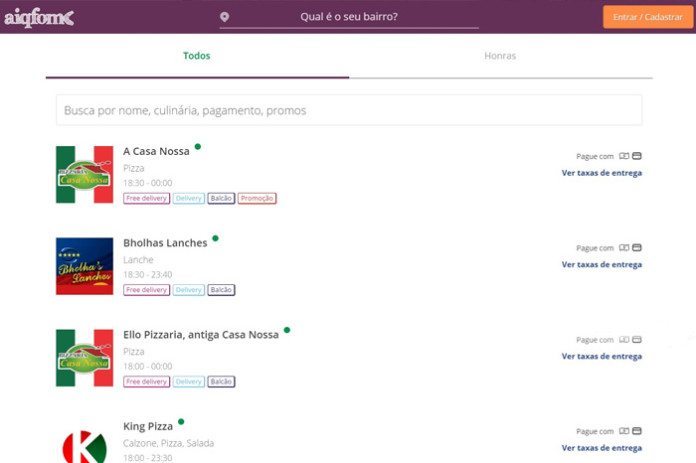Open Ver taxas de entrega for Ello Pizzaria
Screen dimensions: 696x463
click(601, 356)
